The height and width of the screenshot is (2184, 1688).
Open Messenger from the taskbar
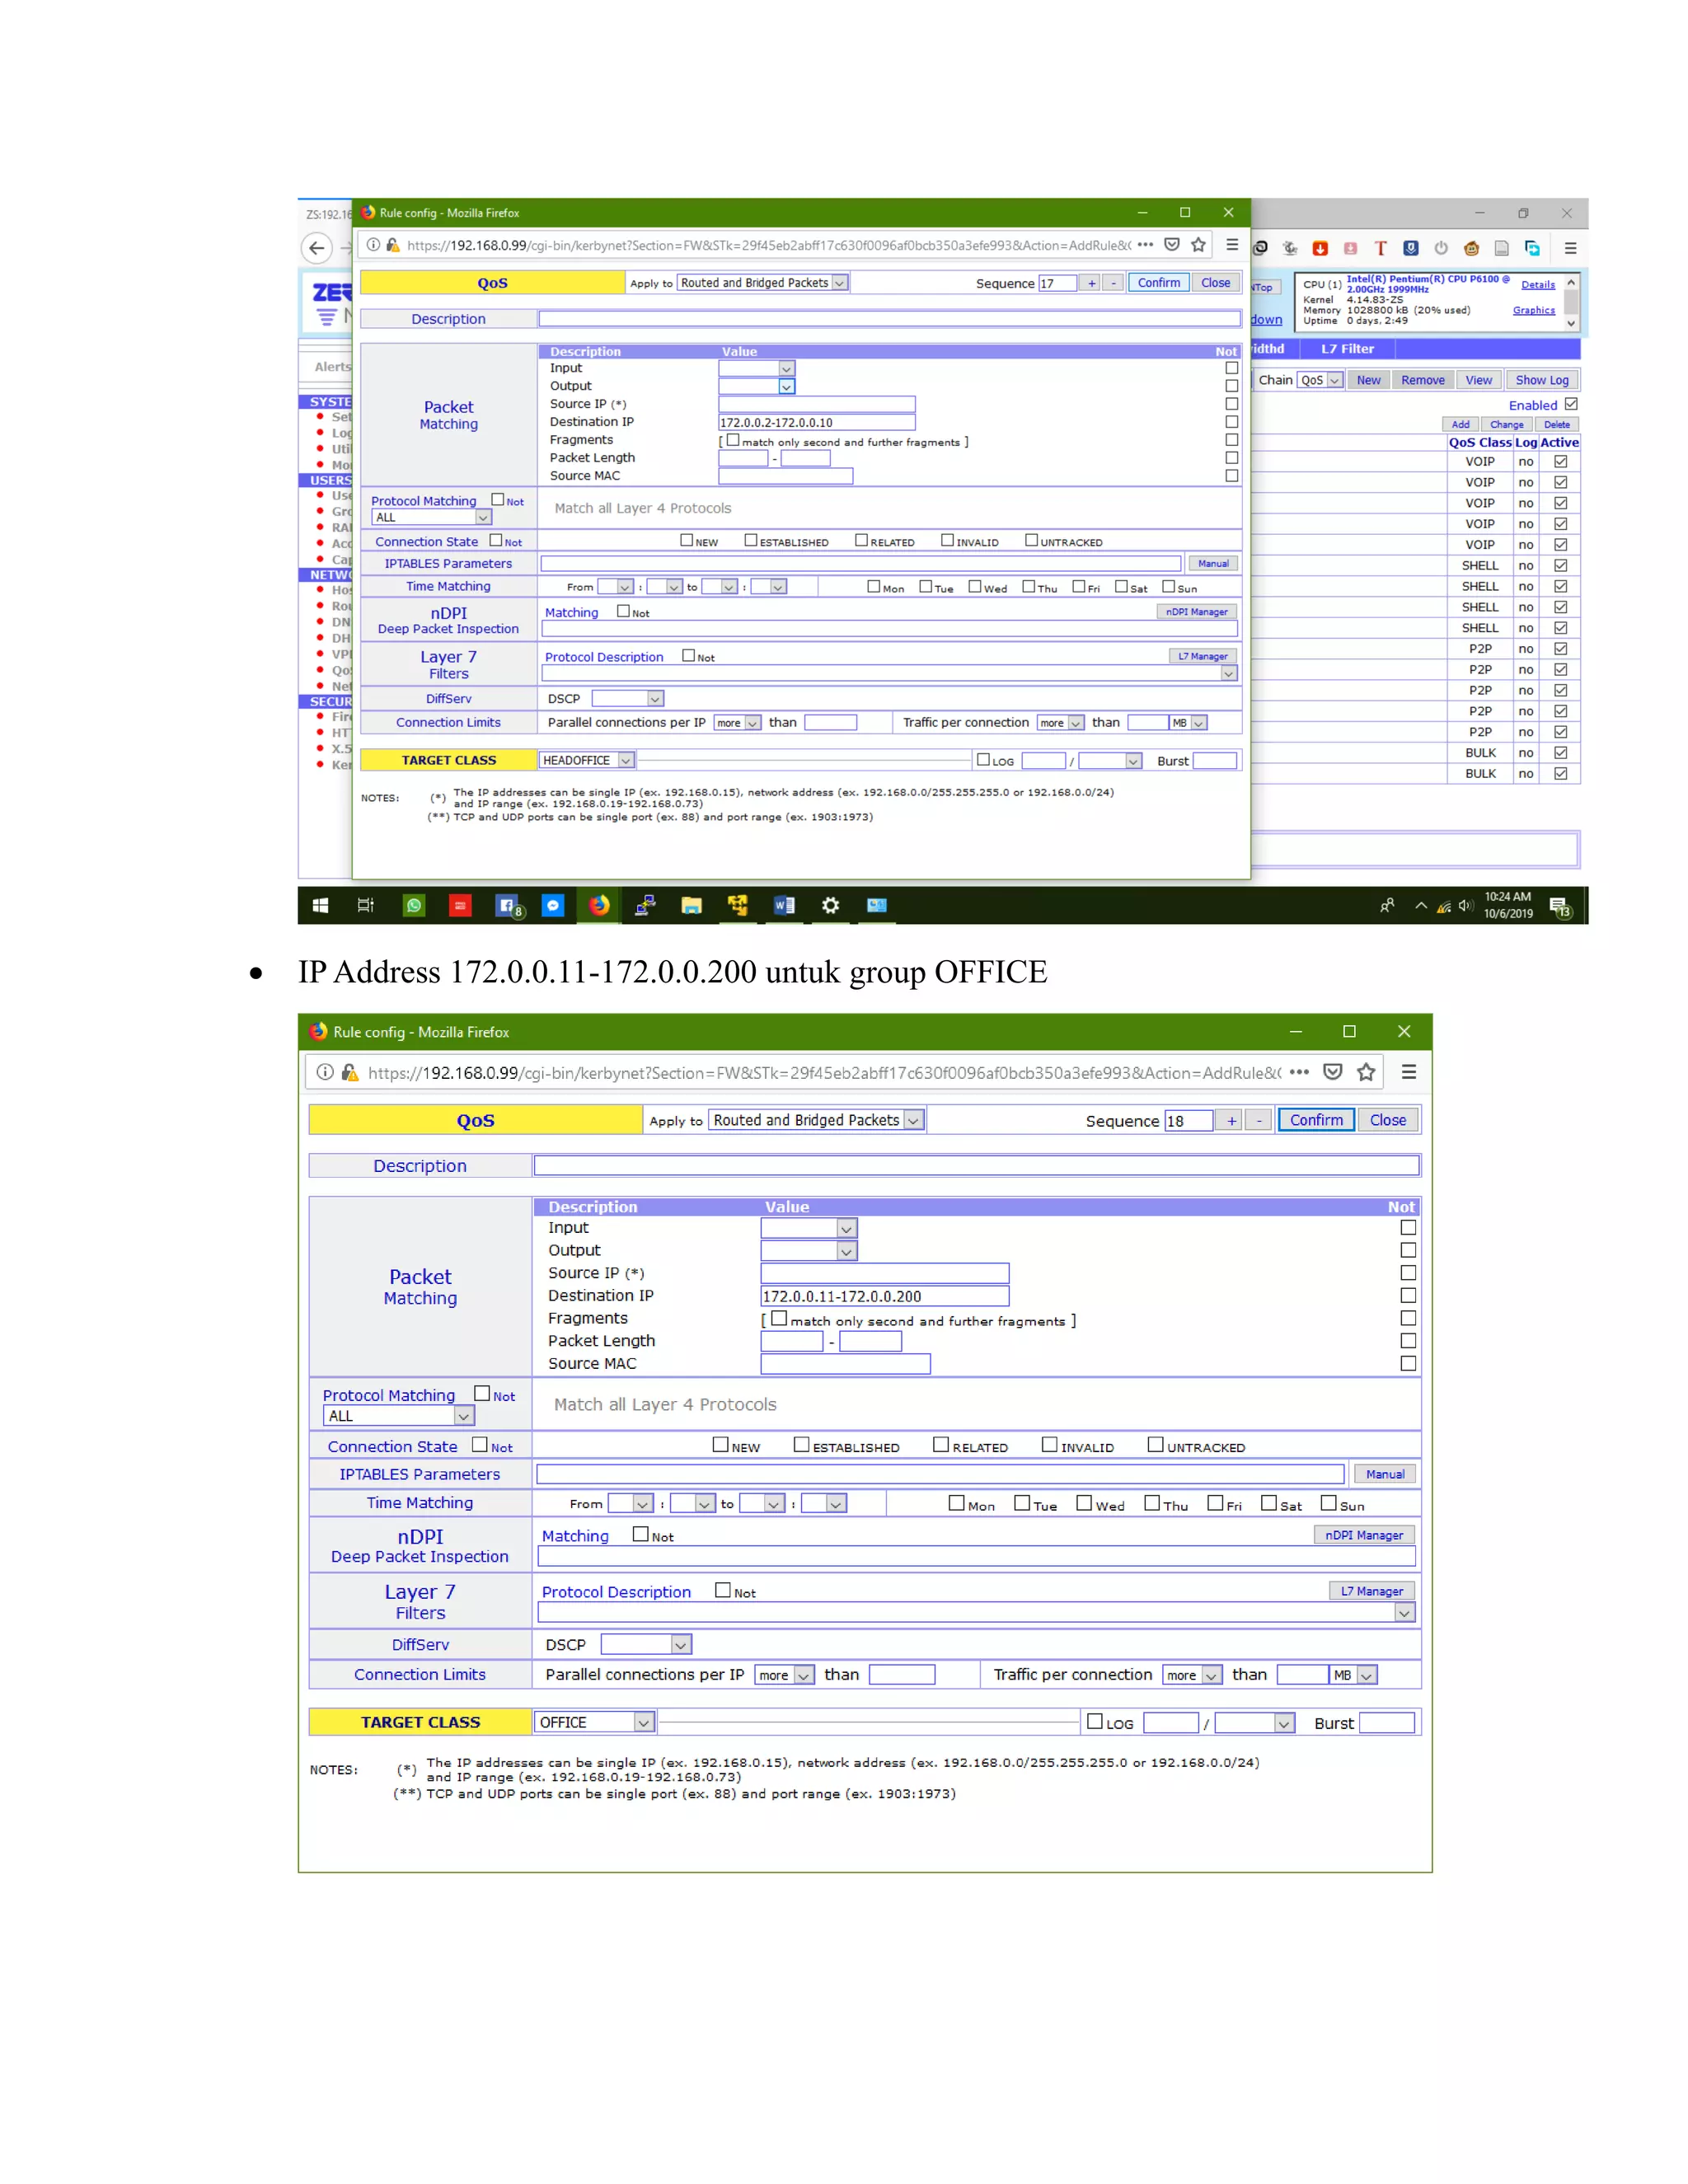coord(553,905)
